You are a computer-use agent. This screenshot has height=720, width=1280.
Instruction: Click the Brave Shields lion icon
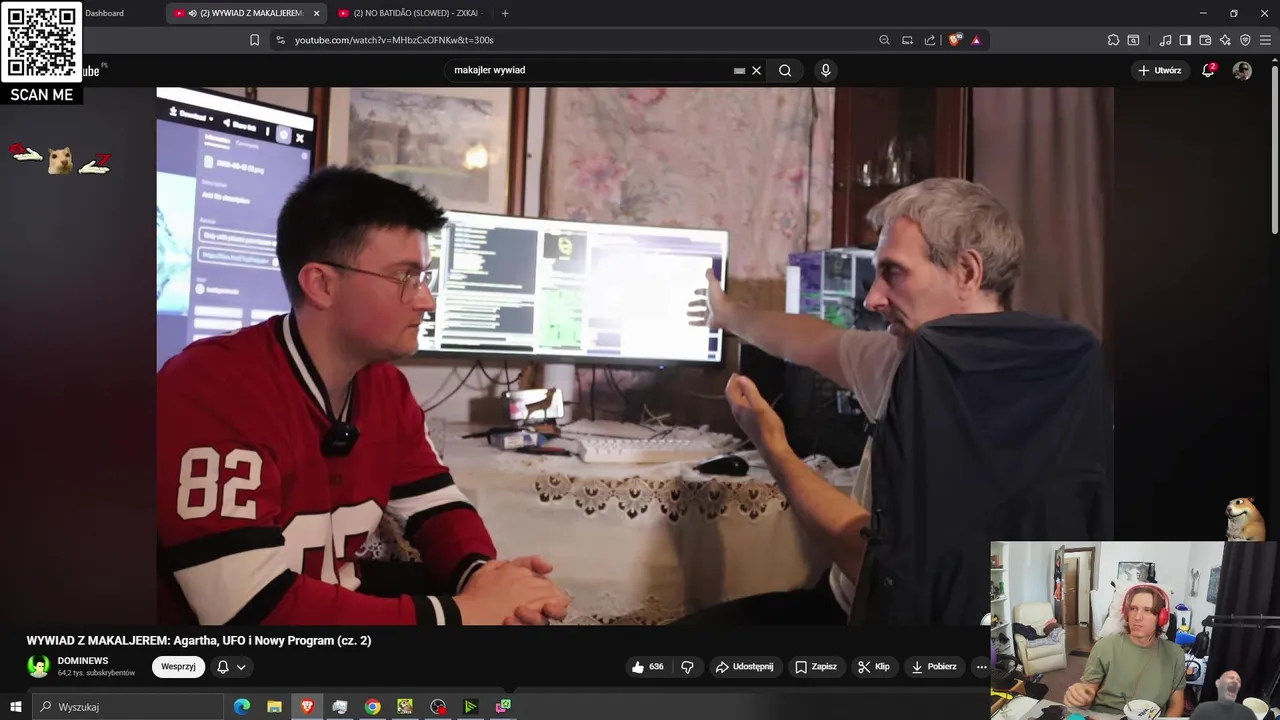click(955, 40)
